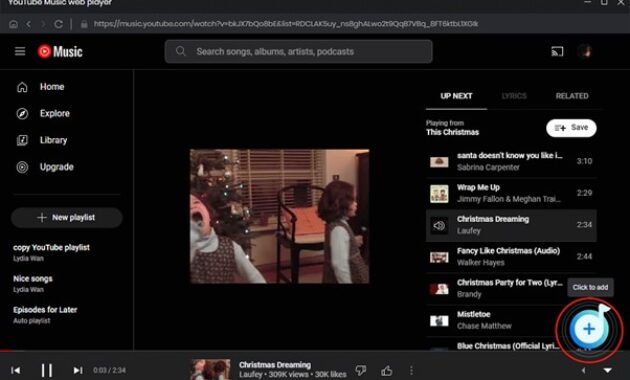Open the account avatar menu
630x380 pixels.
coord(585,51)
